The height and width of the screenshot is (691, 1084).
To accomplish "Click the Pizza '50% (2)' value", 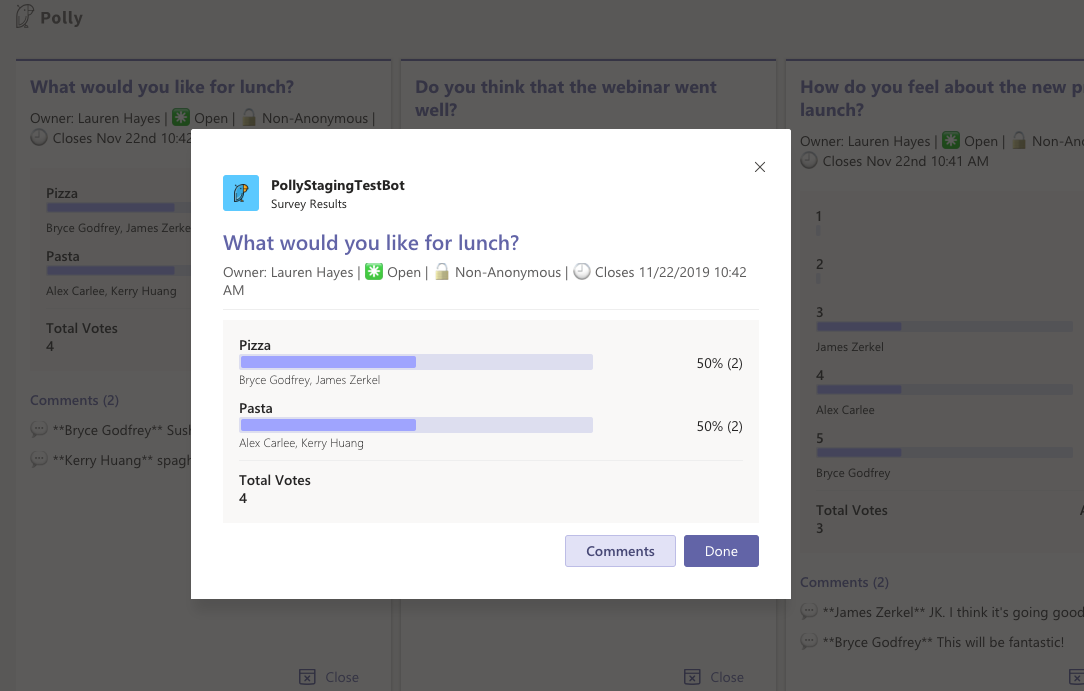I will 719,363.
